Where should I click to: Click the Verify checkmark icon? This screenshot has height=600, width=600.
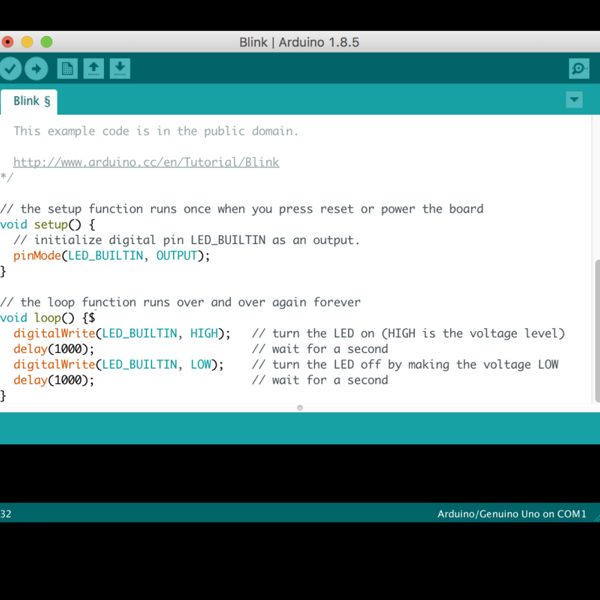click(x=10, y=69)
